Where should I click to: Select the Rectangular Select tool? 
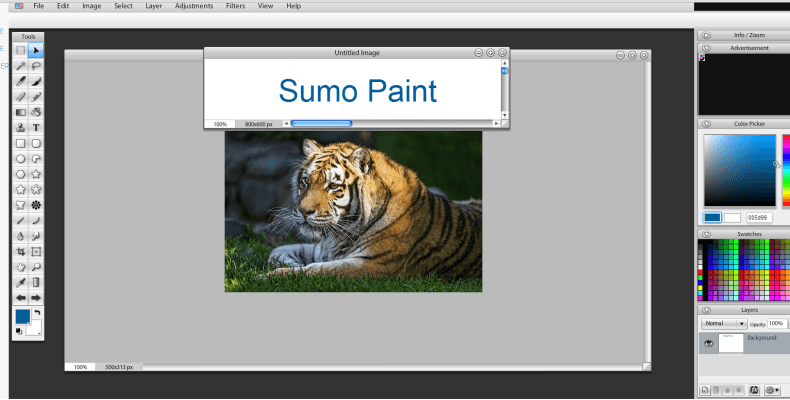(21, 50)
